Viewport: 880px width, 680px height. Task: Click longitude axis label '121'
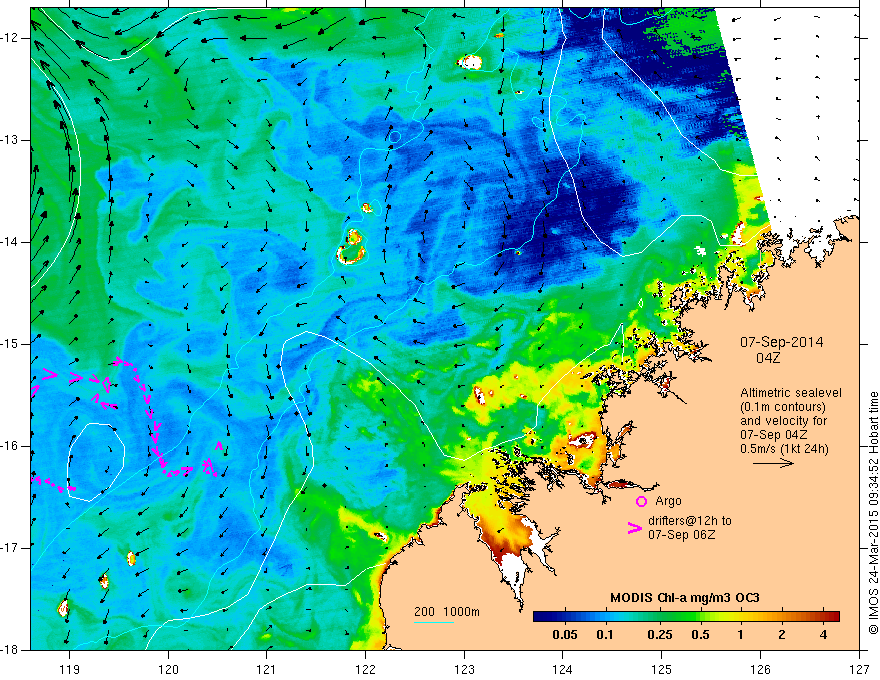click(267, 669)
